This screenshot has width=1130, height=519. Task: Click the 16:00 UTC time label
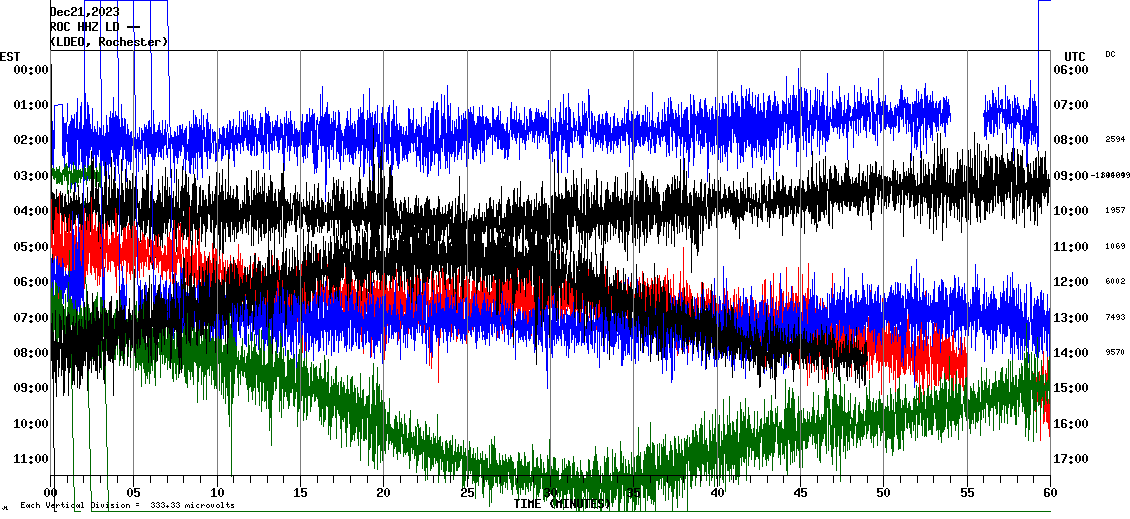pos(1071,424)
